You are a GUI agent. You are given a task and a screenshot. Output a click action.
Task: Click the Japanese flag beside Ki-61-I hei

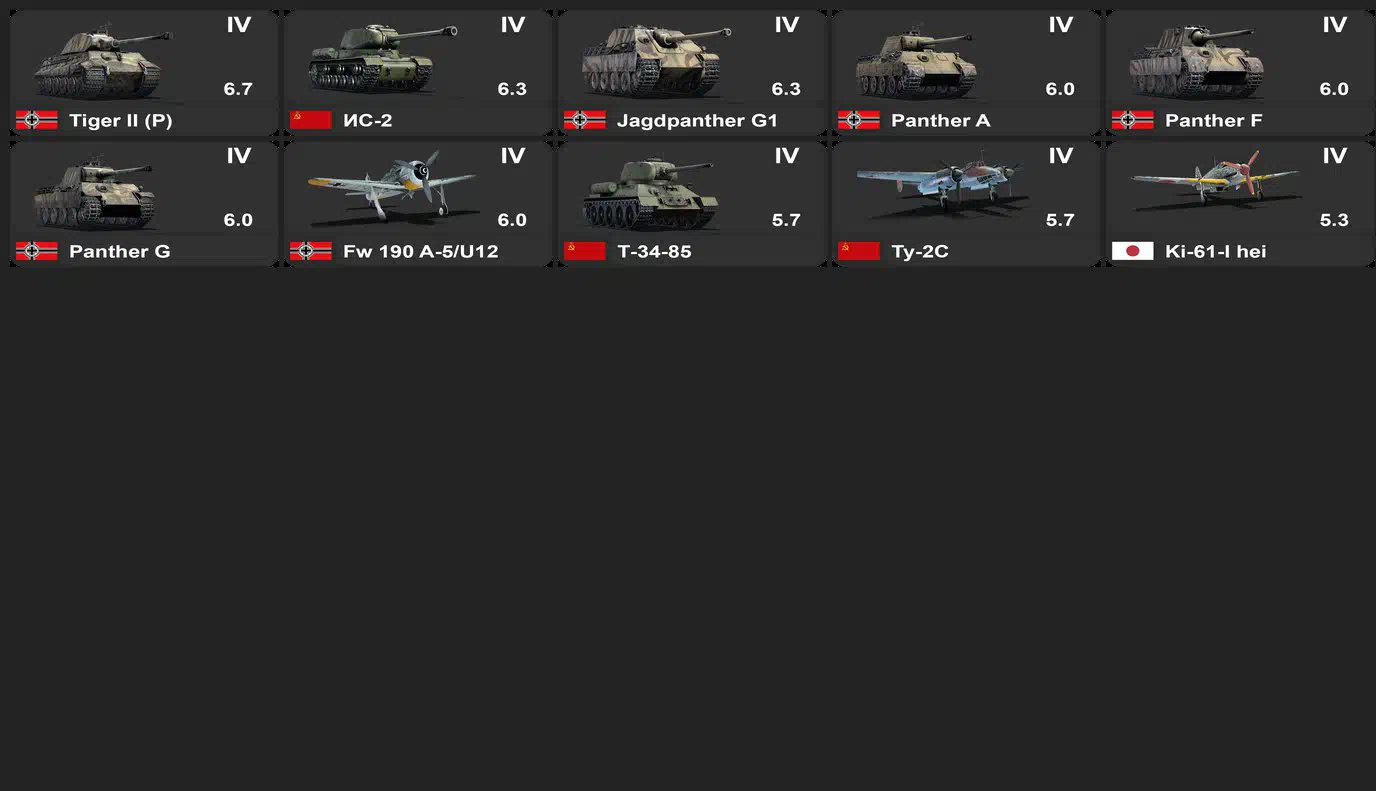(x=1133, y=251)
